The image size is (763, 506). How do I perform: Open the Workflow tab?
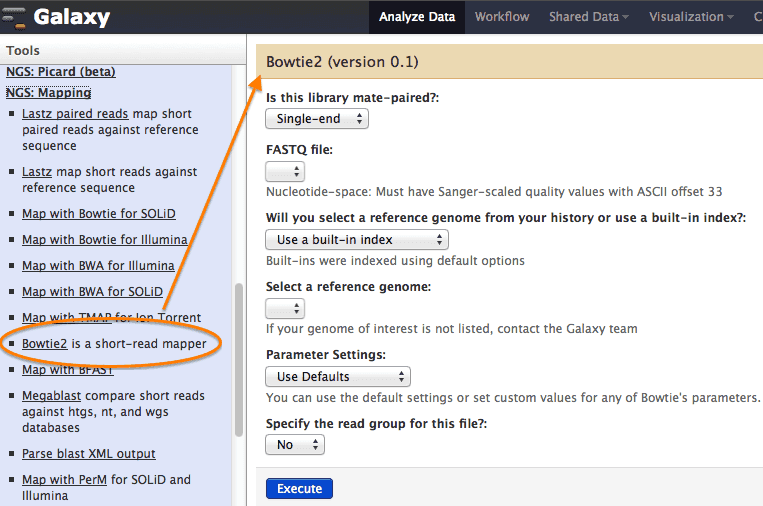tap(502, 17)
